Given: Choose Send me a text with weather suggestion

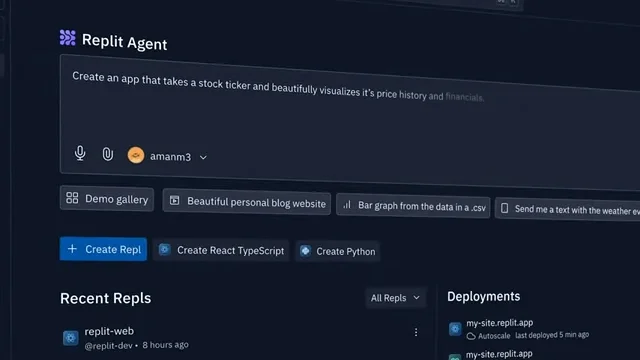Looking at the screenshot, I should [568, 209].
